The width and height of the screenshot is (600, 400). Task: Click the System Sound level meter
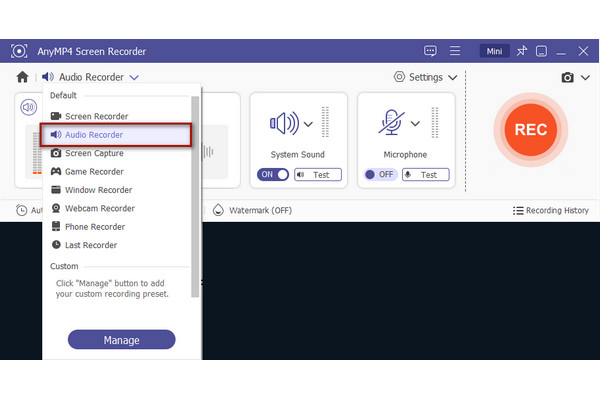(x=325, y=122)
